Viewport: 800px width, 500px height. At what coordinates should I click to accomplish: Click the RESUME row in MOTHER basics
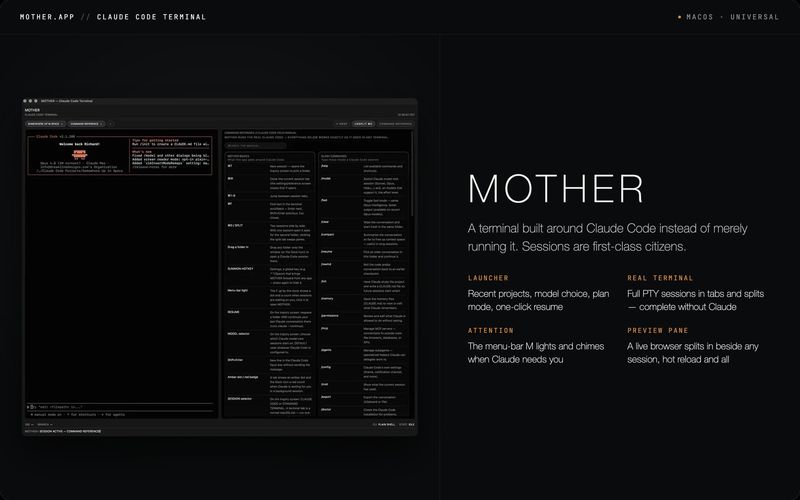pos(270,319)
